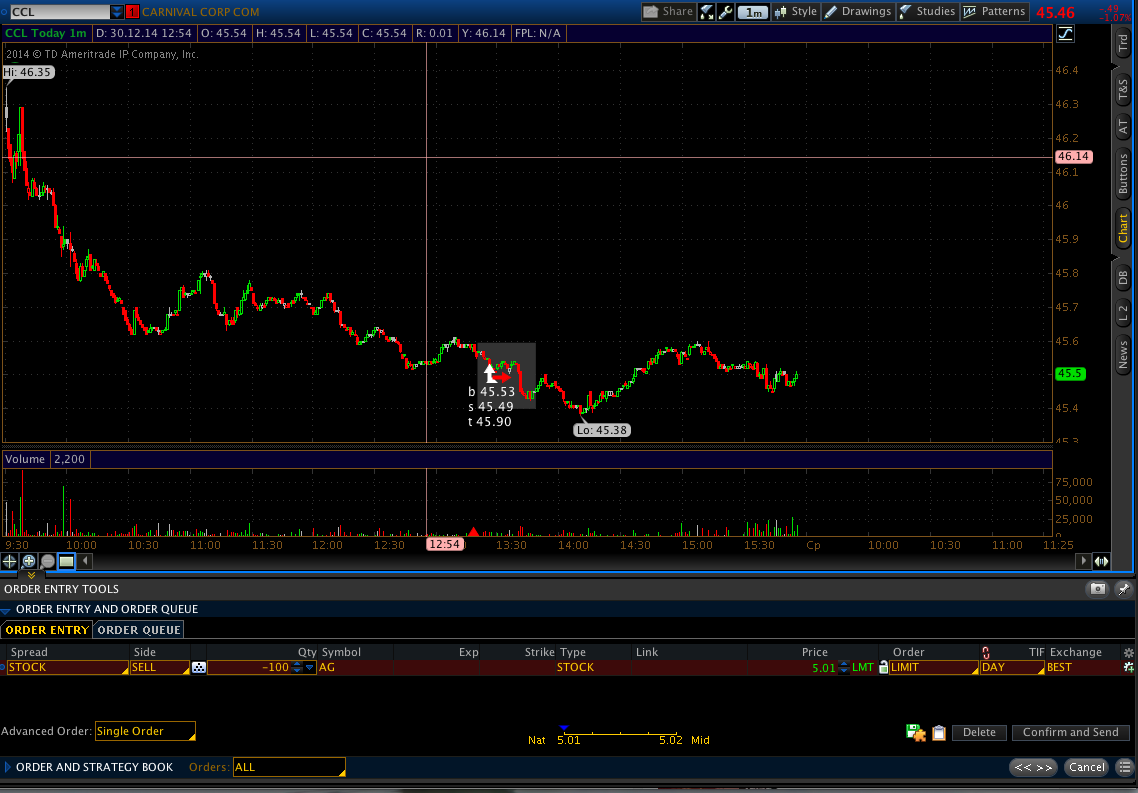1138x793 pixels.
Task: Click the red link chain icon in header
Action: coord(986,652)
